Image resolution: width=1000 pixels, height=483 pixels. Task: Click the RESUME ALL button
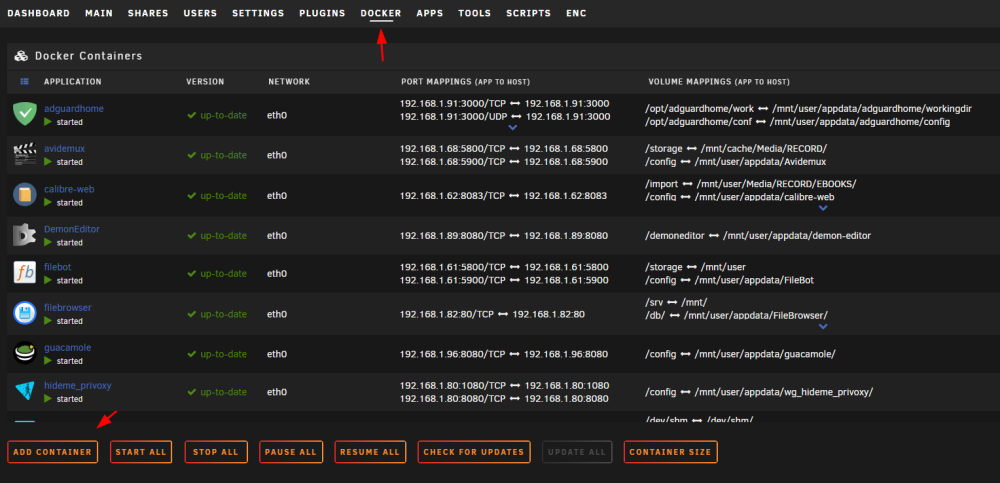pyautogui.click(x=370, y=452)
